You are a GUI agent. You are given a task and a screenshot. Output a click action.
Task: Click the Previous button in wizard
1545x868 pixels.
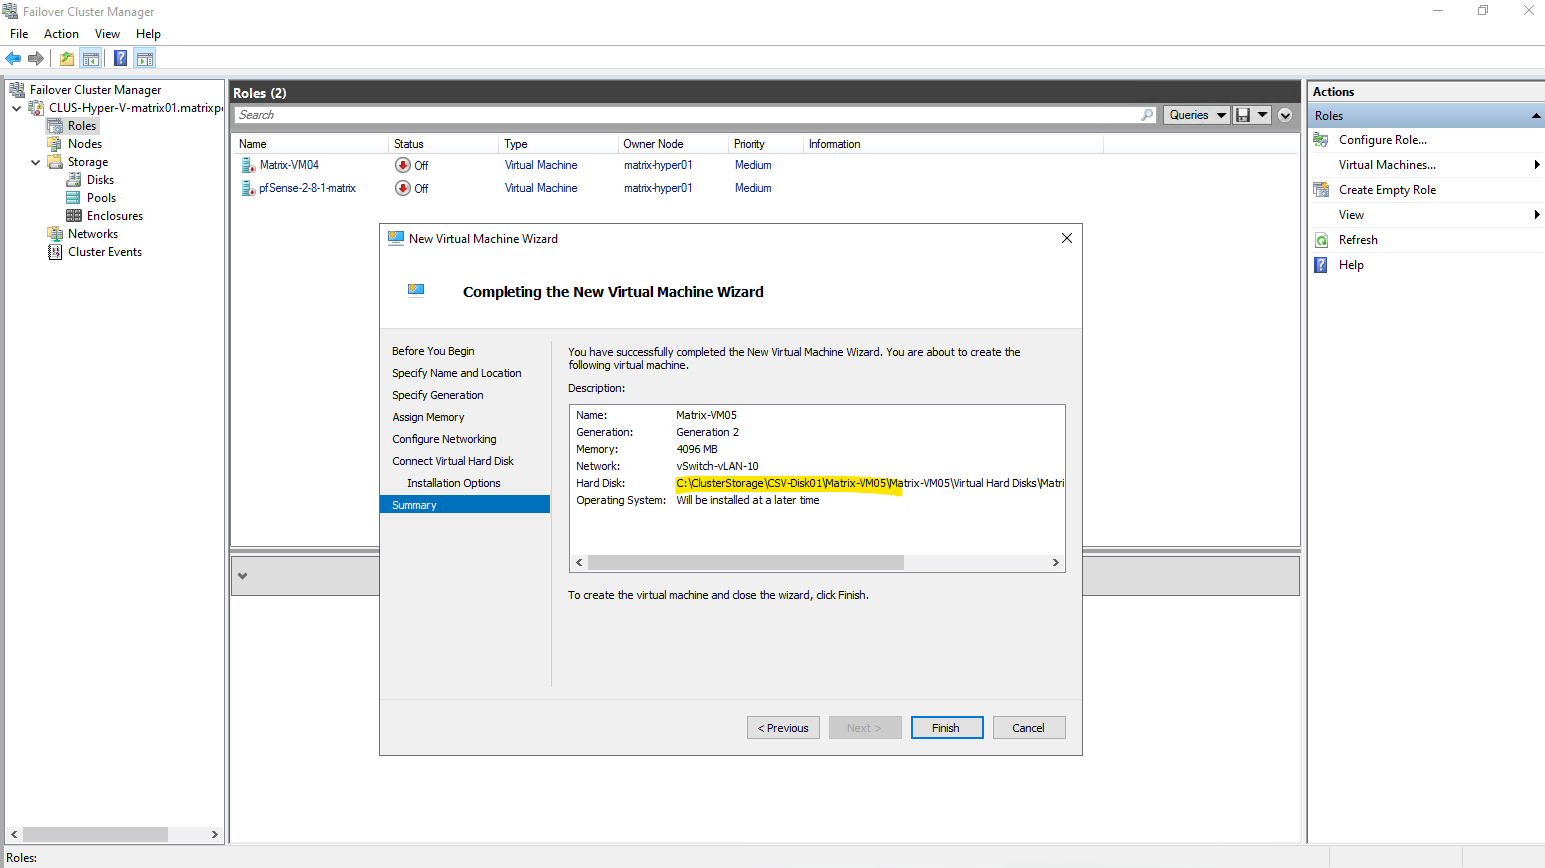(783, 728)
